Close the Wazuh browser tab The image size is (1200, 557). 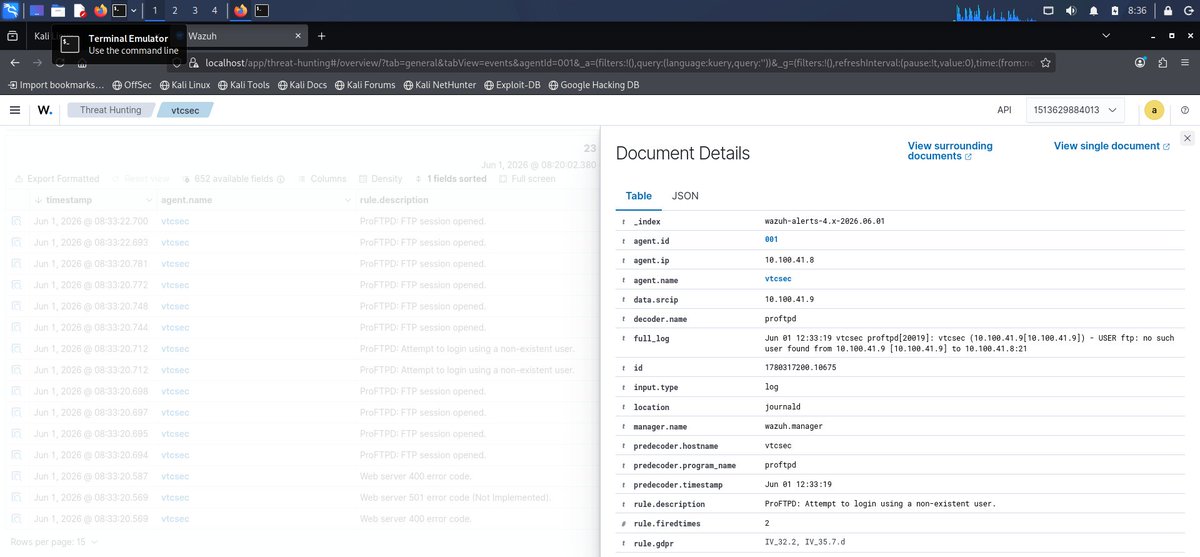pos(297,35)
